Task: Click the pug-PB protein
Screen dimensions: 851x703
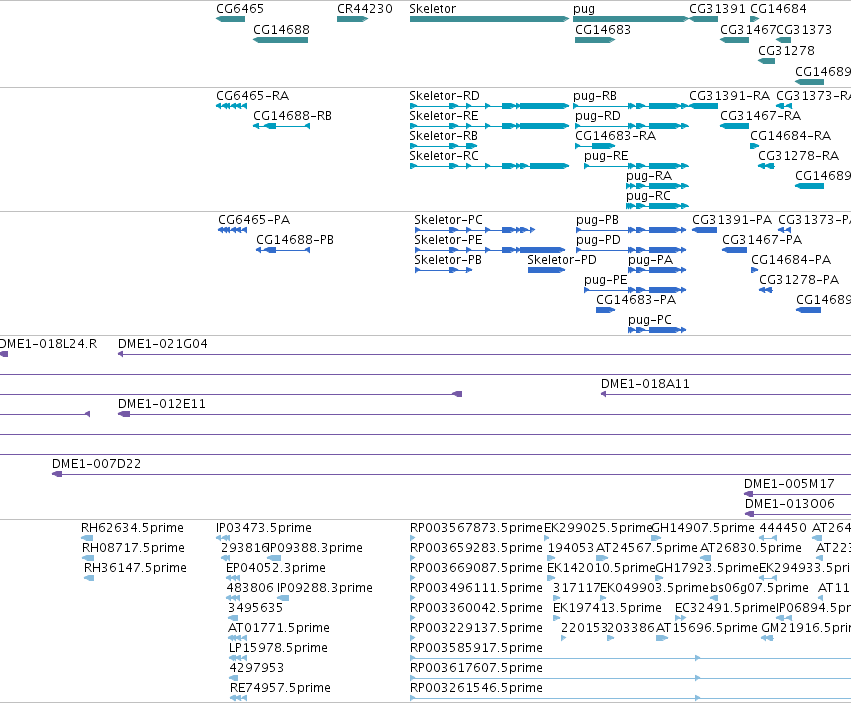Action: (631, 230)
